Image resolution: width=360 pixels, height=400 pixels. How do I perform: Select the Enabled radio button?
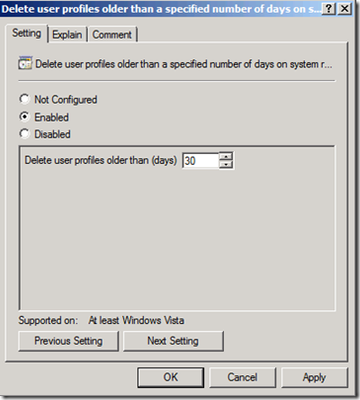(x=24, y=117)
